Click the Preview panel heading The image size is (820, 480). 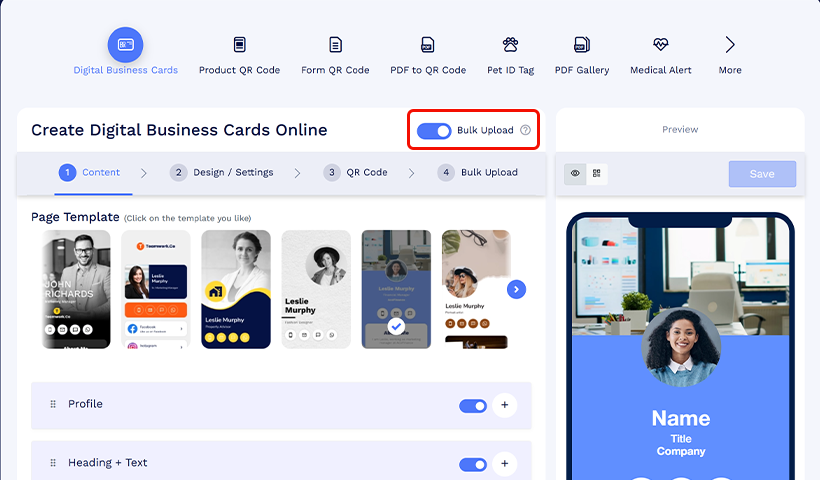click(680, 130)
